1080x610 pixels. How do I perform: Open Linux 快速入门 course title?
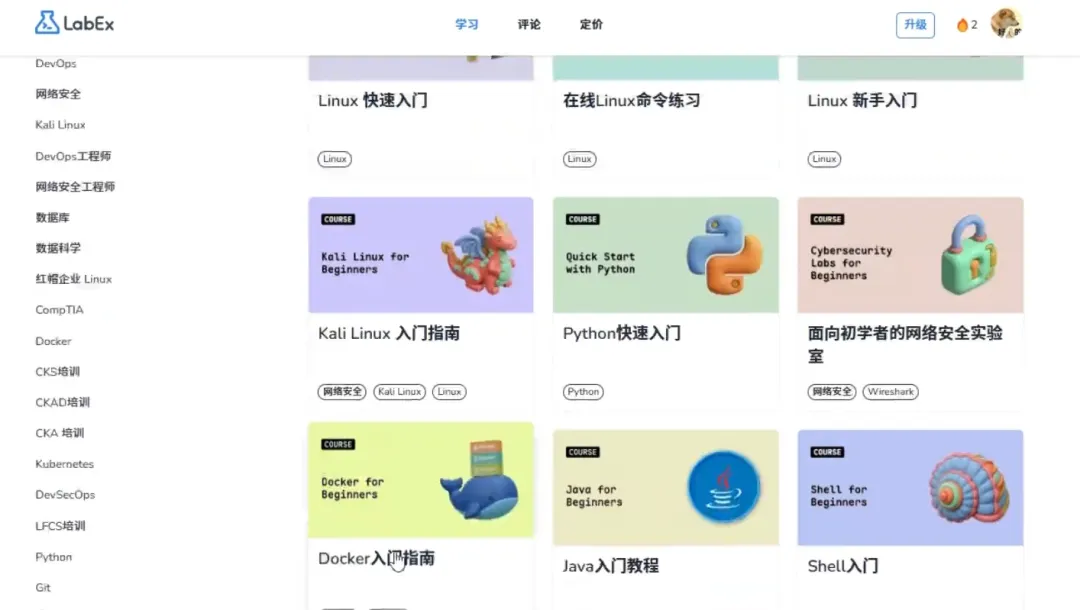[x=373, y=101]
